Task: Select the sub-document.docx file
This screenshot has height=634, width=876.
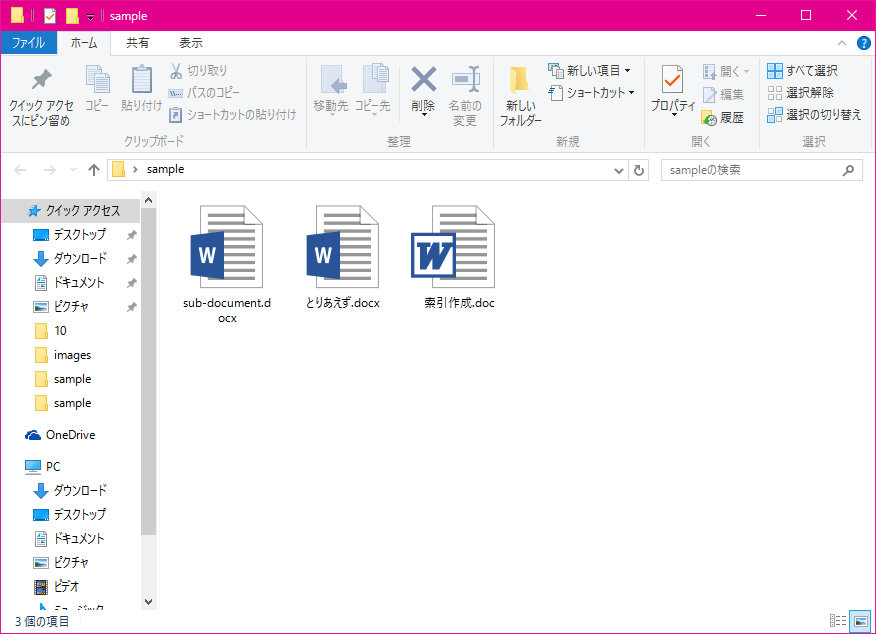Action: 227,265
